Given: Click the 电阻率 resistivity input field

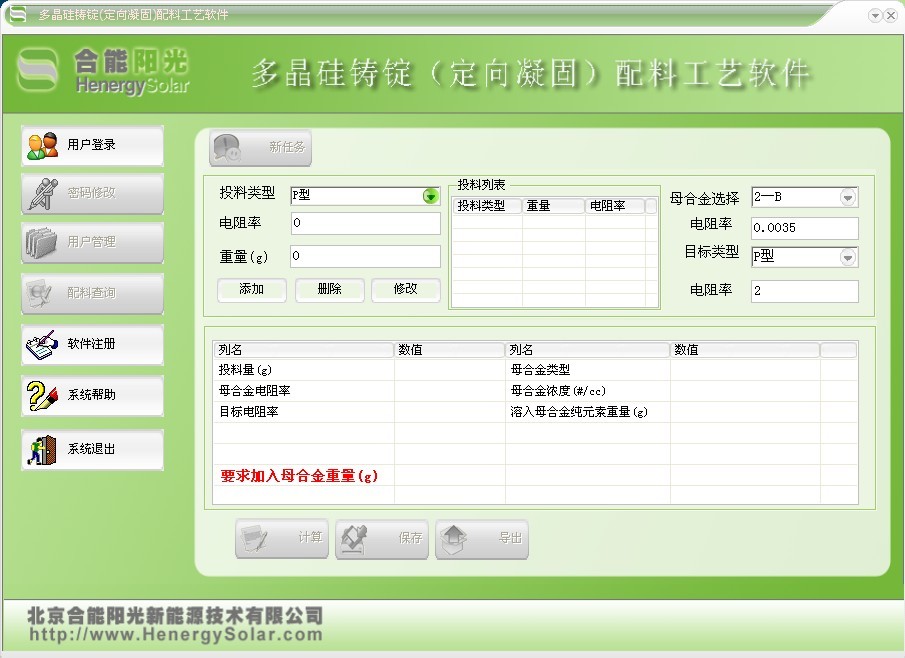Looking at the screenshot, I should (x=365, y=224).
